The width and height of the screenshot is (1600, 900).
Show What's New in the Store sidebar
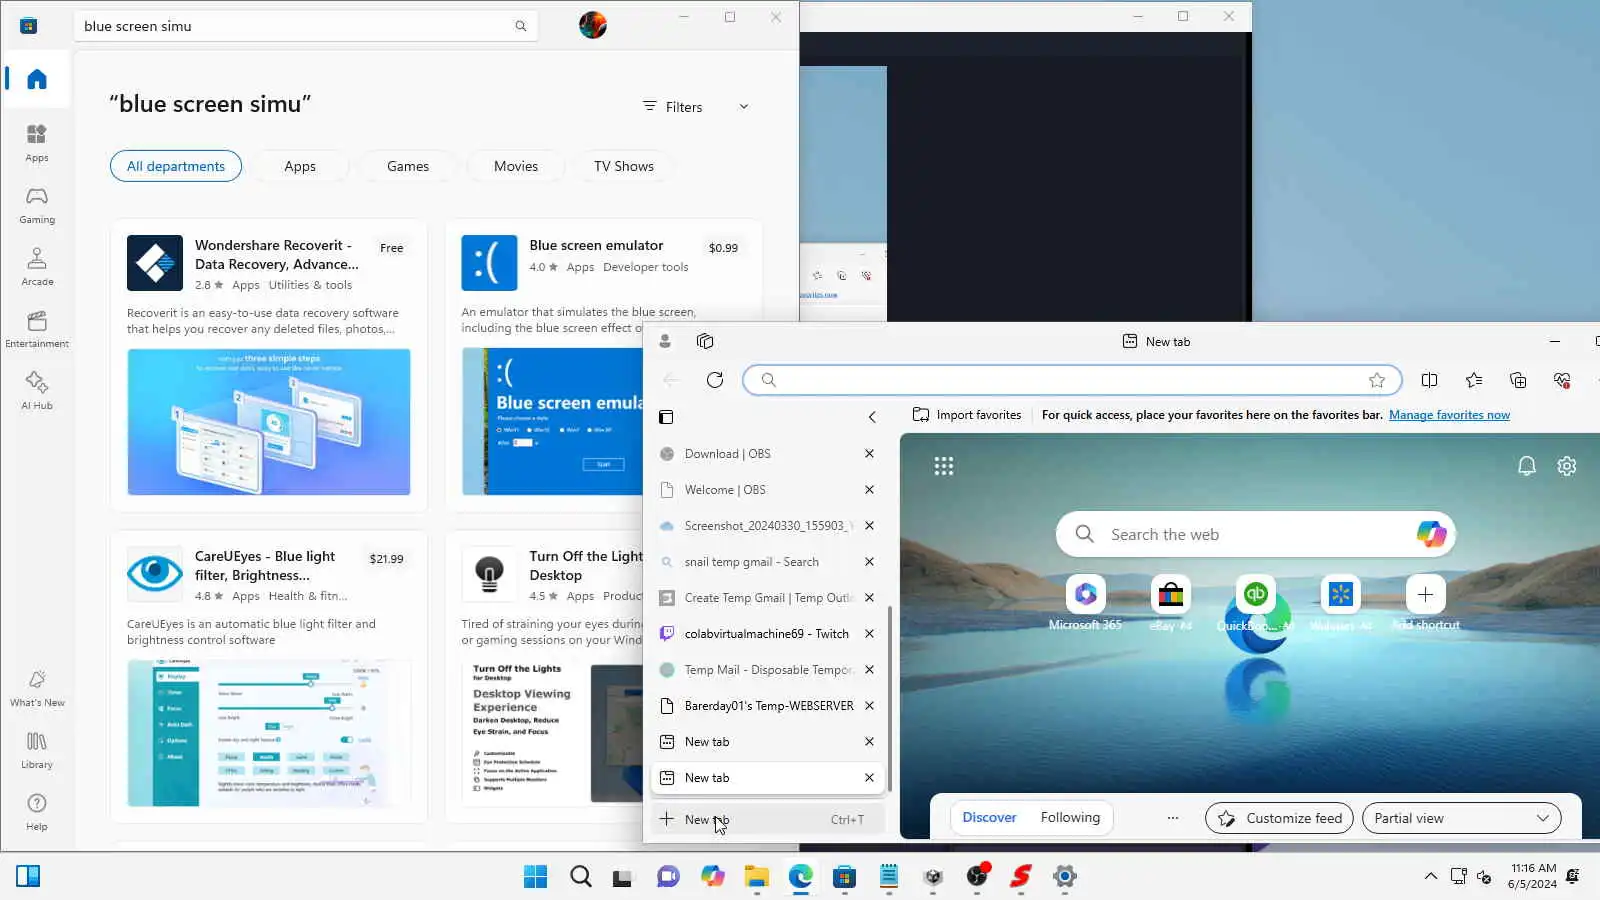point(37,688)
